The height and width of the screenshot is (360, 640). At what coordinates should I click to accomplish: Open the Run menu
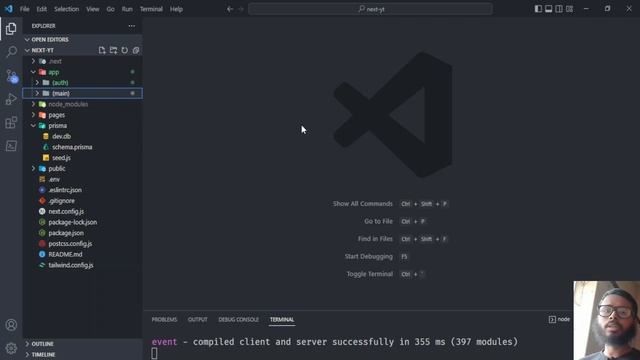click(127, 9)
